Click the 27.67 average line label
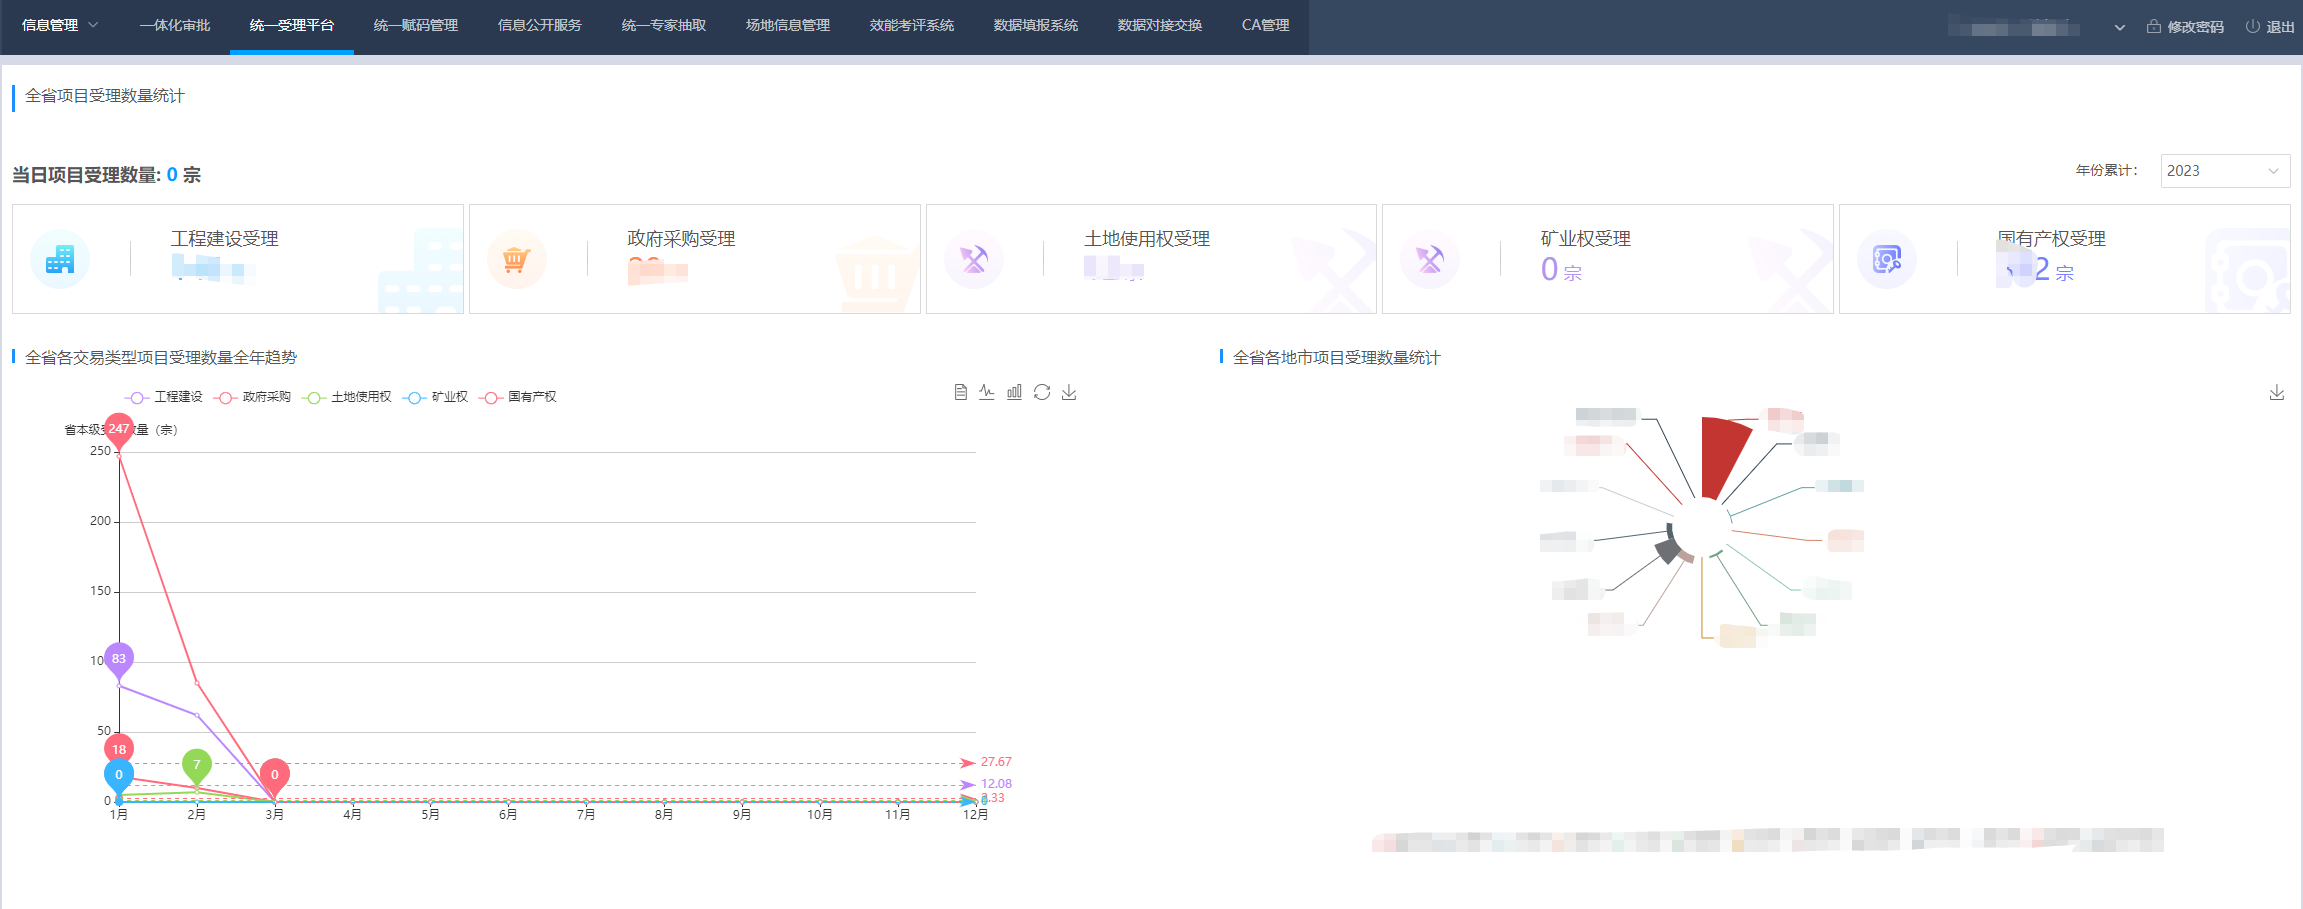The width and height of the screenshot is (2303, 909). point(996,762)
